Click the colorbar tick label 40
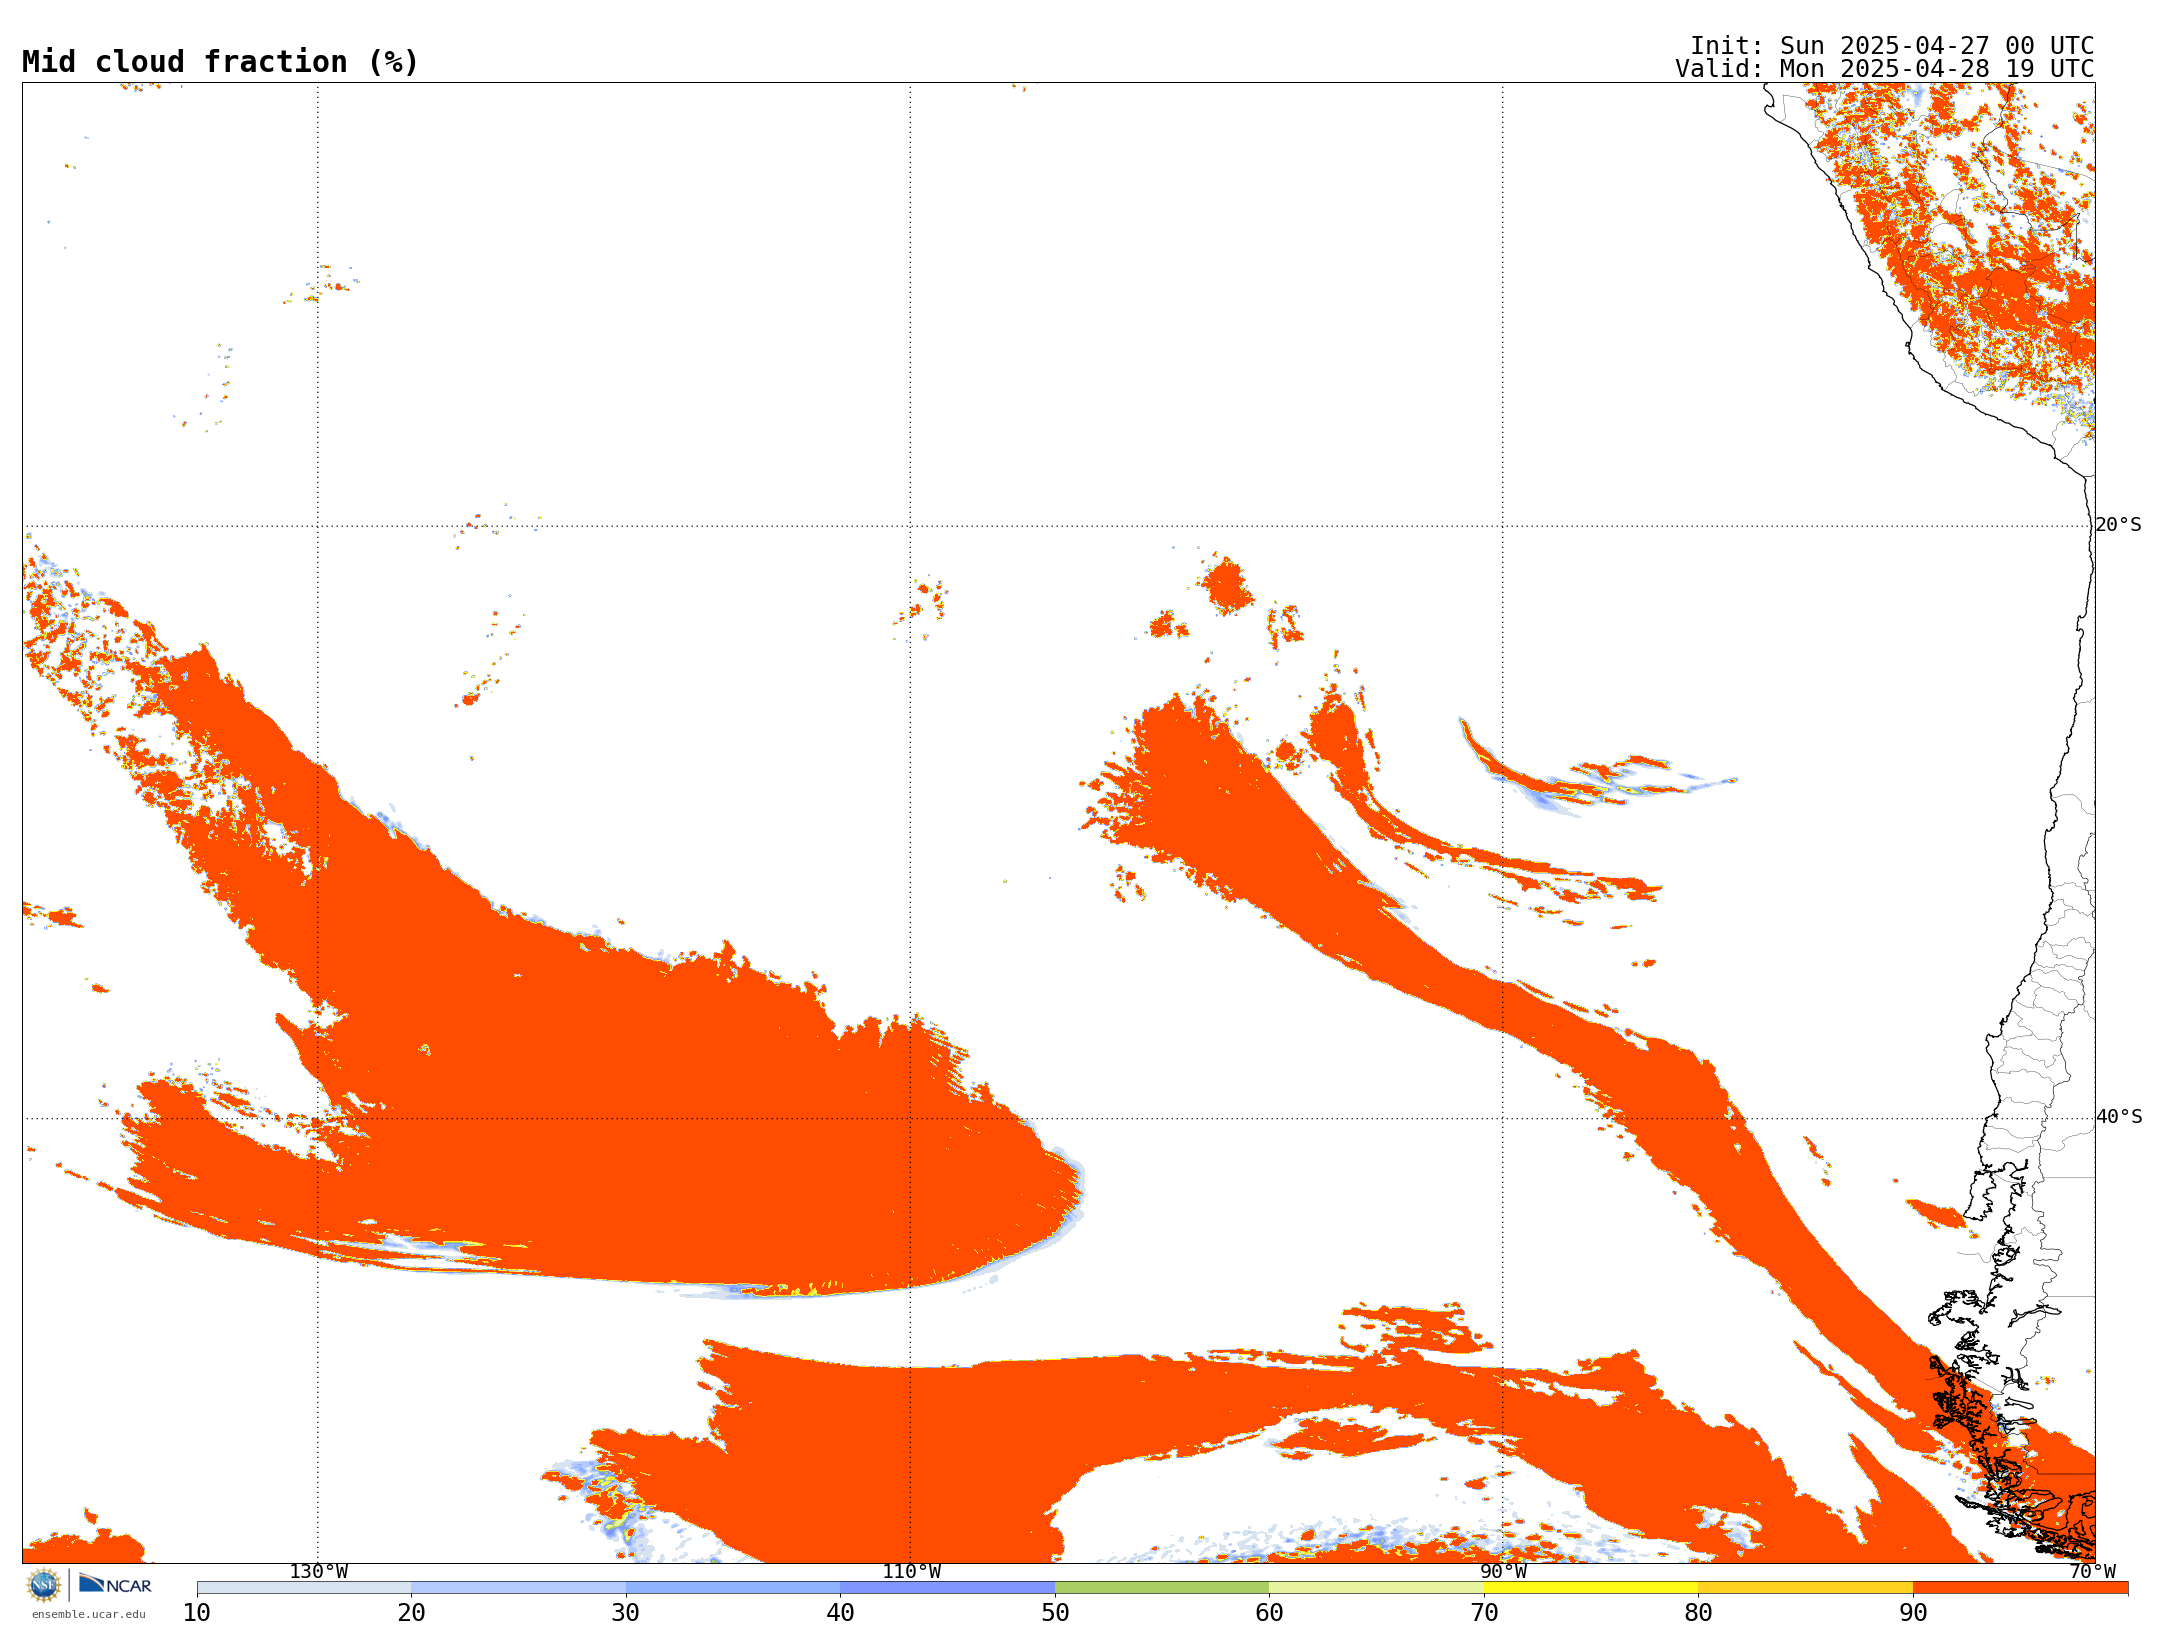 [840, 1613]
